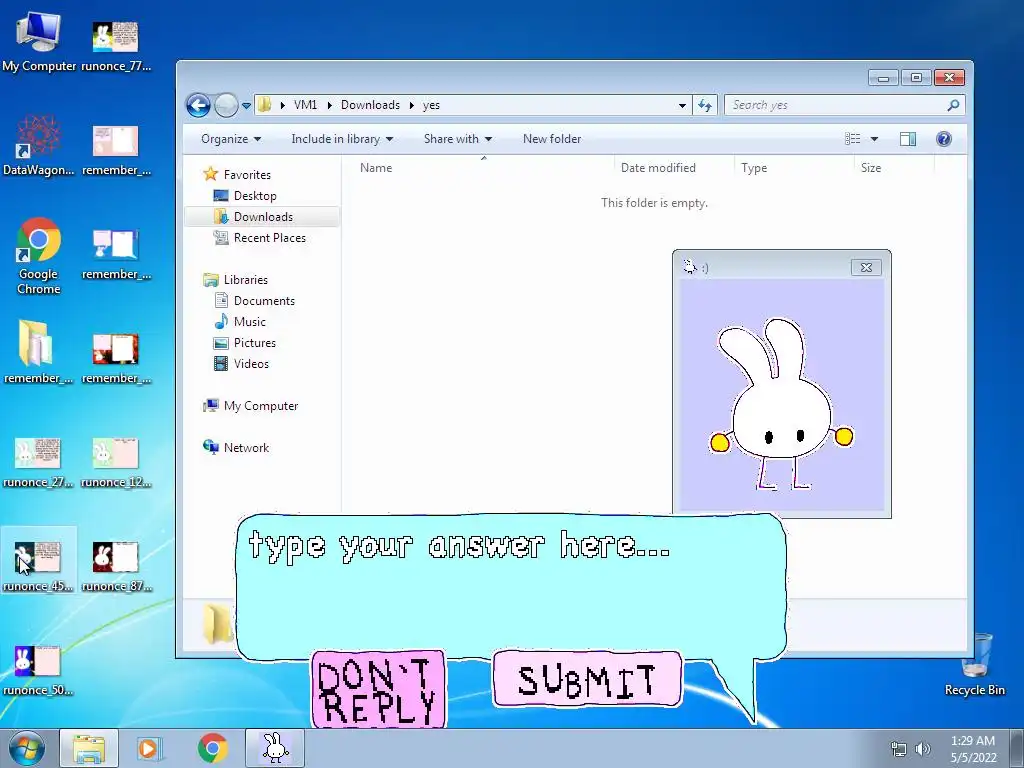The image size is (1024, 768).
Task: Open Chrome from the taskbar
Action: 212,748
